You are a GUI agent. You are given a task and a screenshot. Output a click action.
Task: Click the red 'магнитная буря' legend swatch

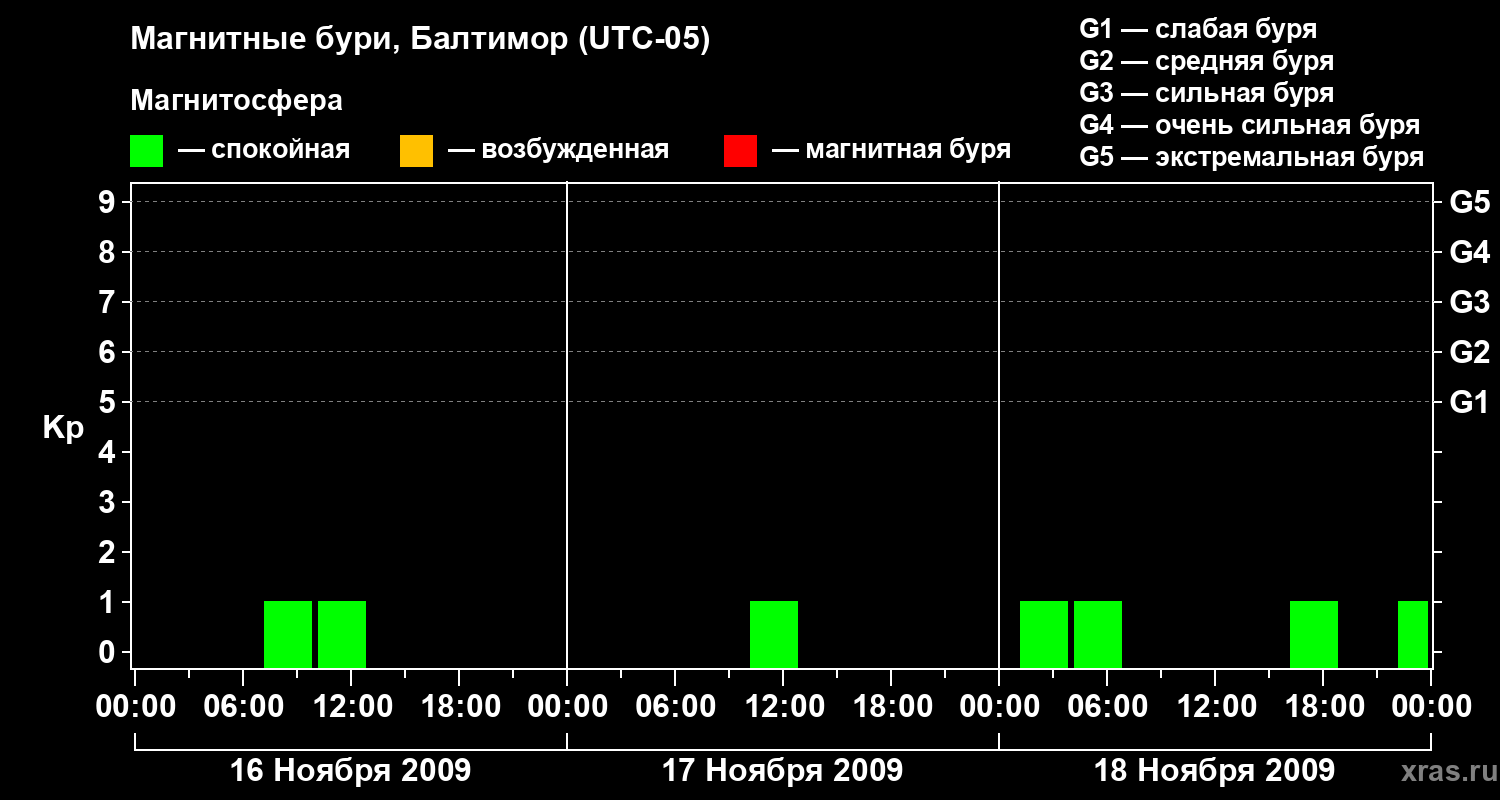point(740,151)
